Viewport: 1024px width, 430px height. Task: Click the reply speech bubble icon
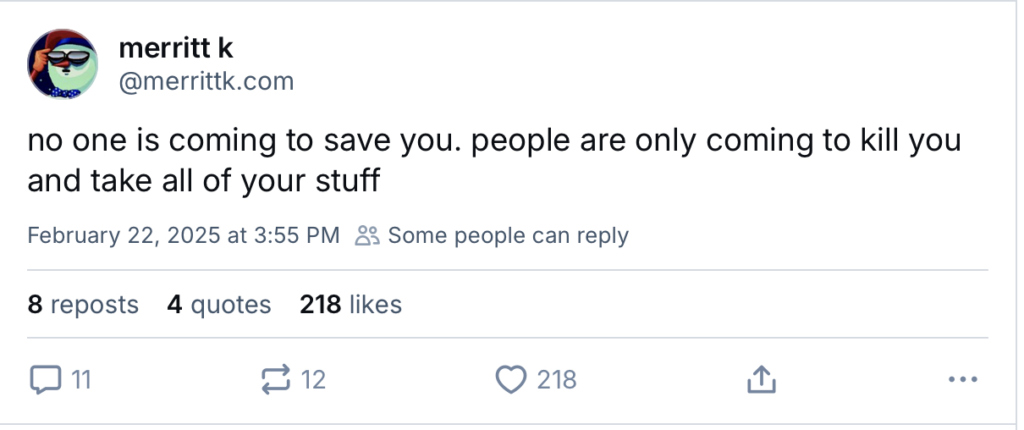click(45, 380)
